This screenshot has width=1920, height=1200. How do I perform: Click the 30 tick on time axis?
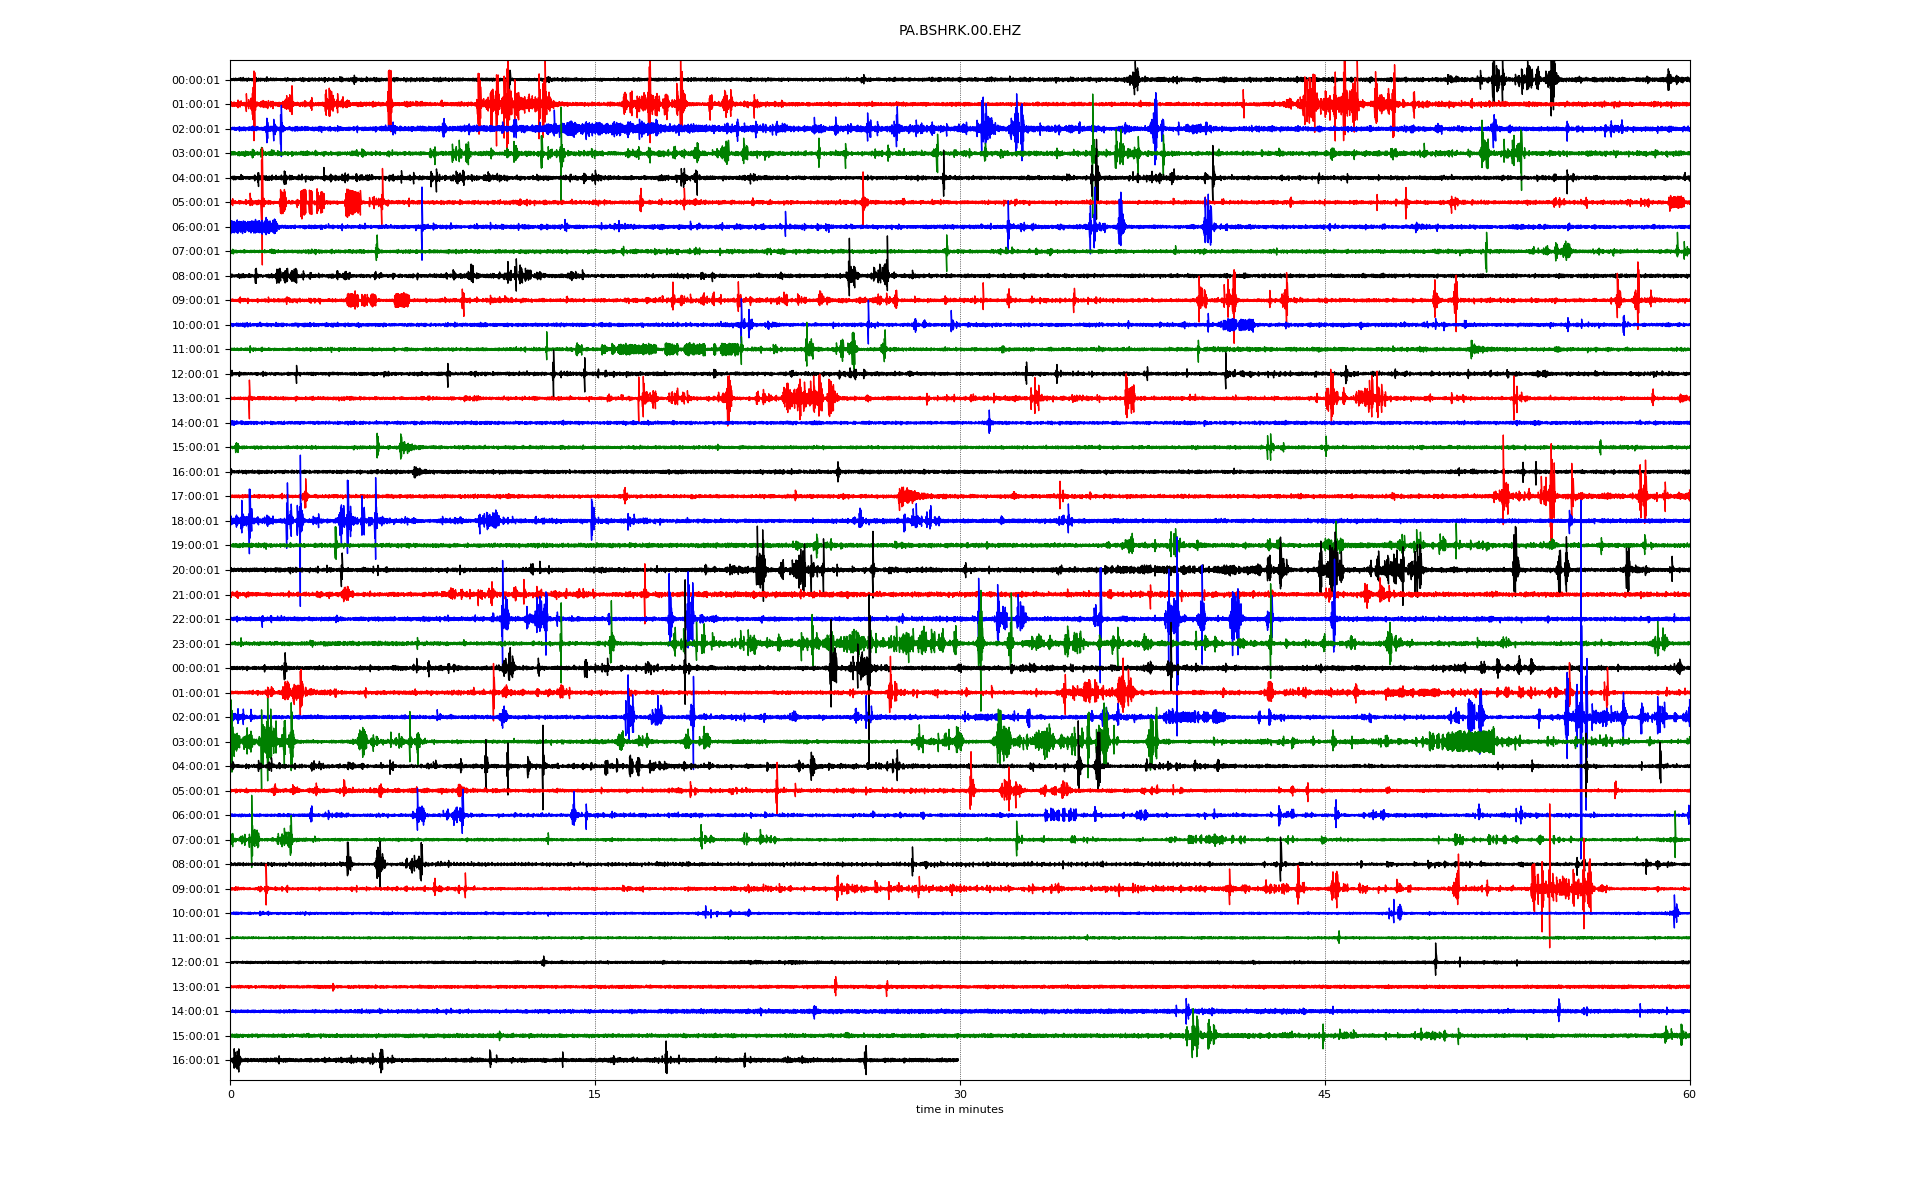pyautogui.click(x=960, y=1094)
